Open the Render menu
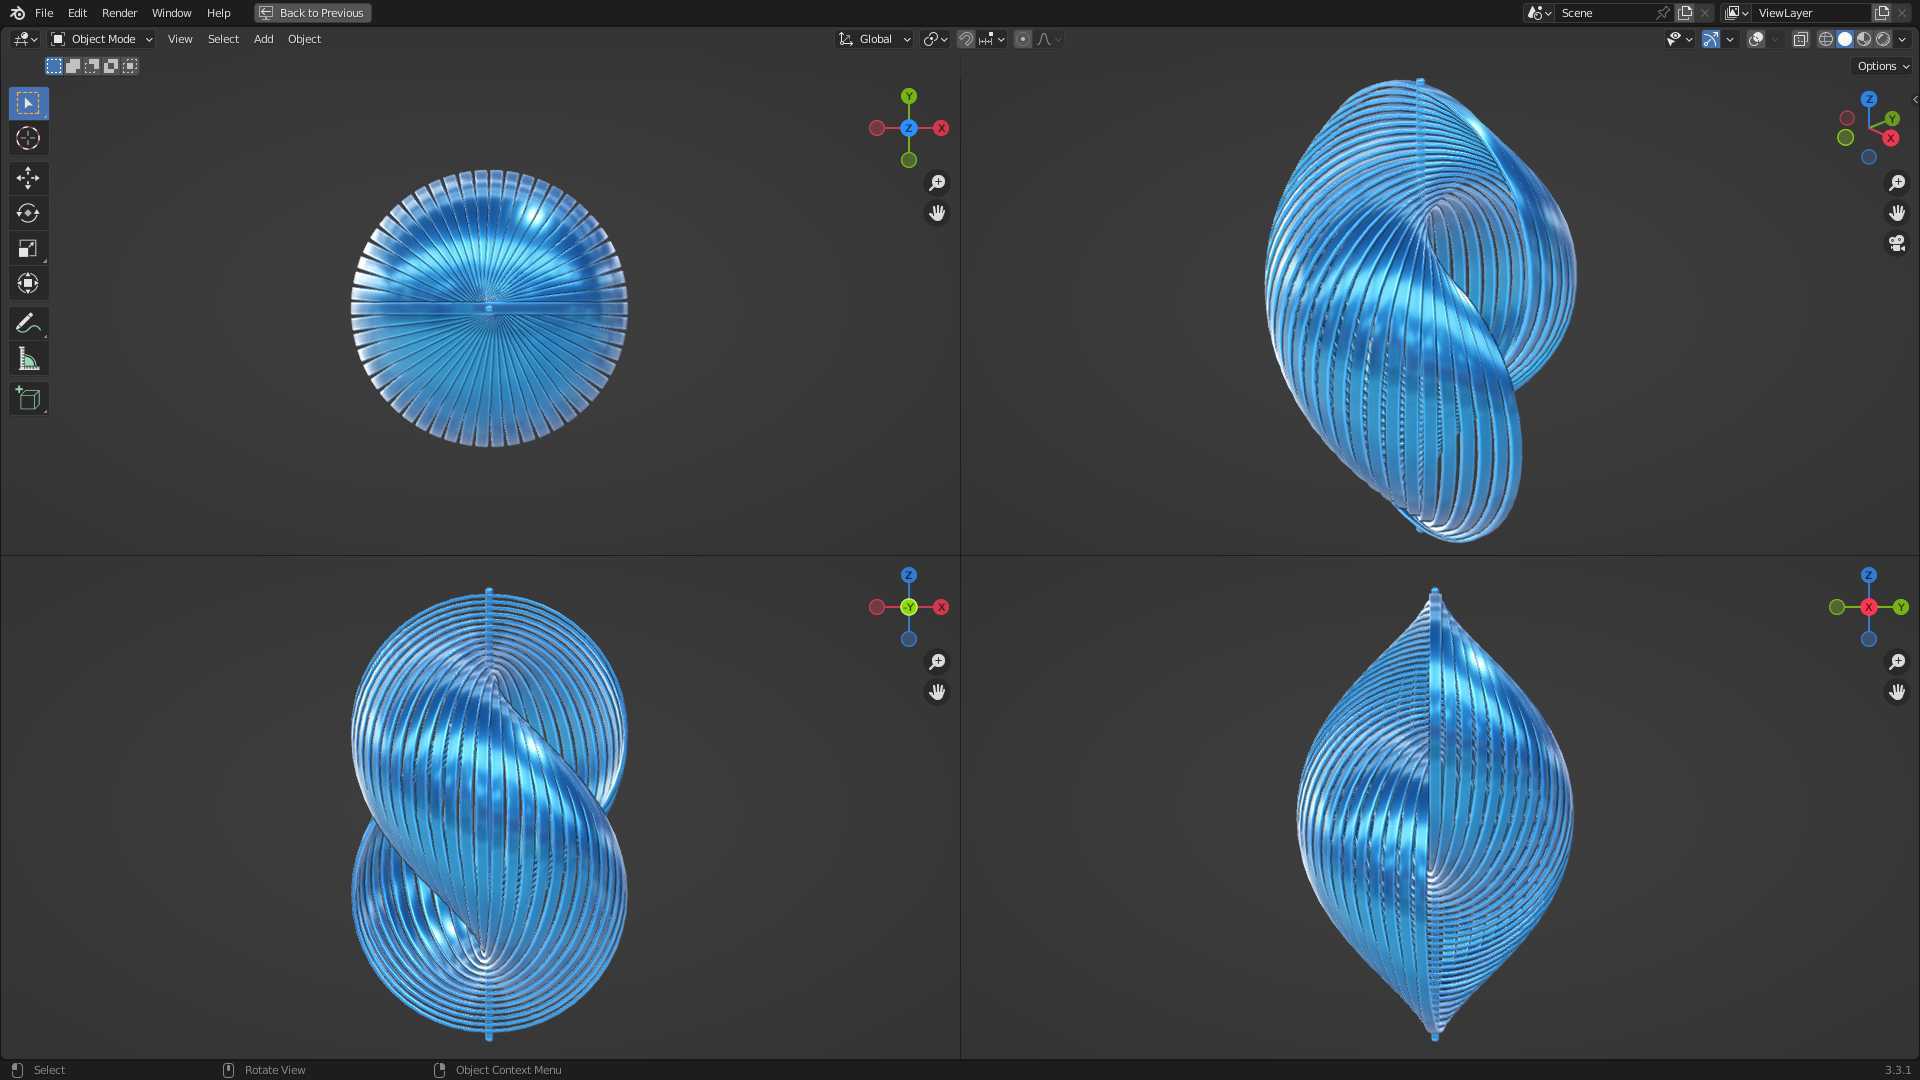Screen dimensions: 1920x1080 (119, 13)
